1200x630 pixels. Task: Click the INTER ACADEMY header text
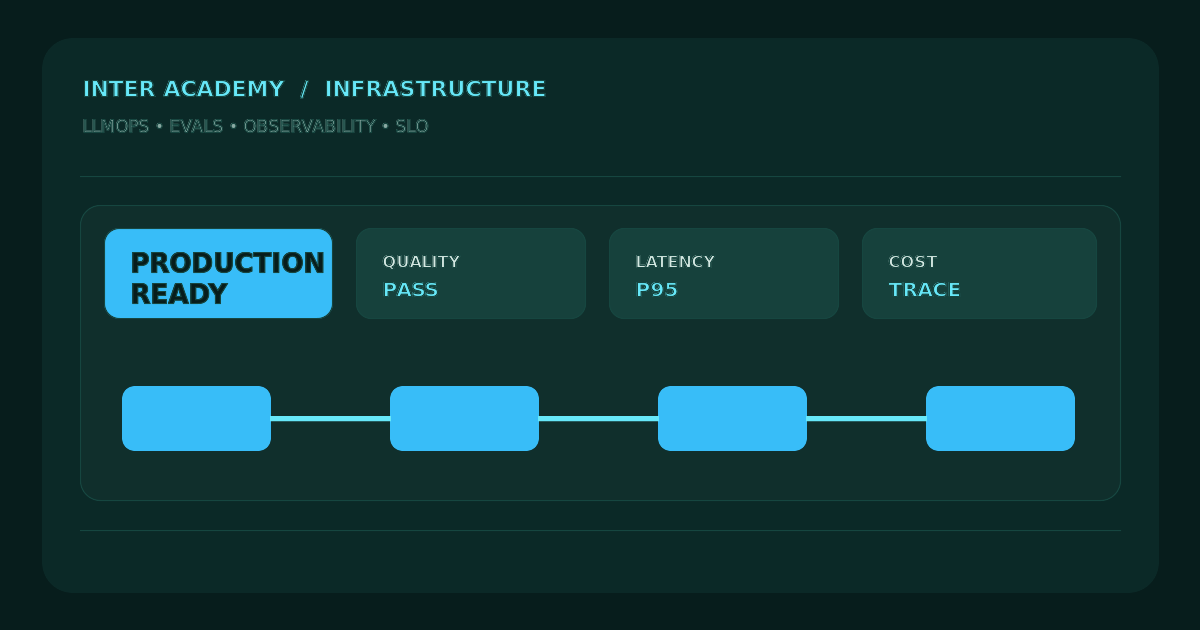point(184,89)
